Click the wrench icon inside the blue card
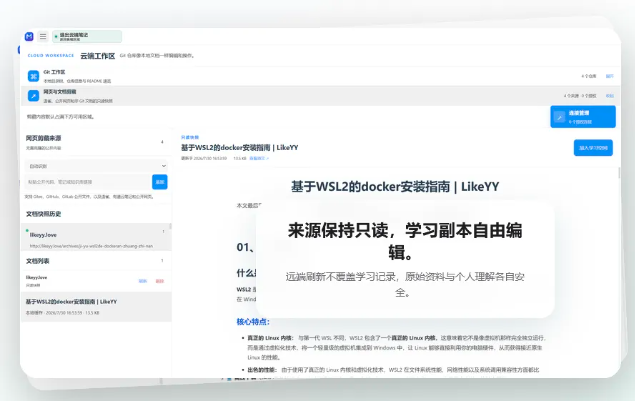Image resolution: width=635 pixels, height=401 pixels. click(x=560, y=117)
